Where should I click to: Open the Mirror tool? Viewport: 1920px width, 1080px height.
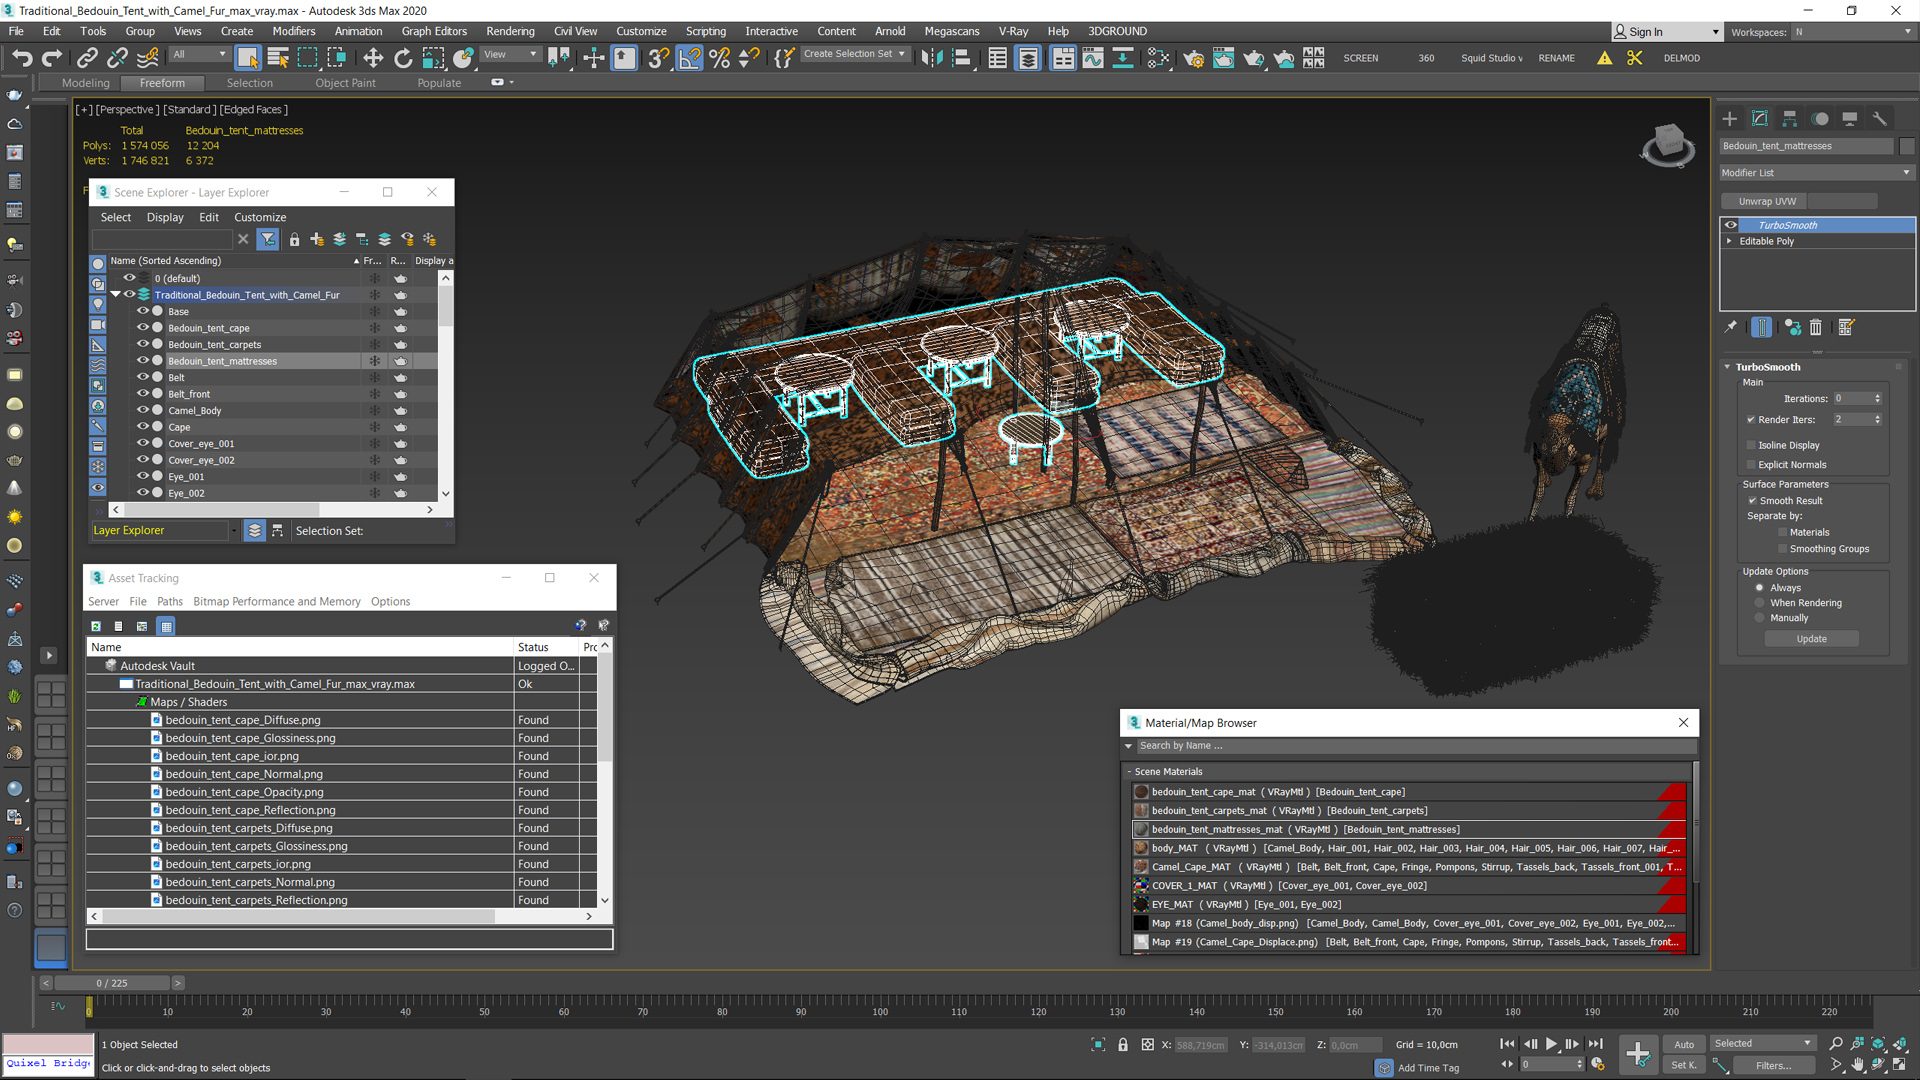pos(931,58)
